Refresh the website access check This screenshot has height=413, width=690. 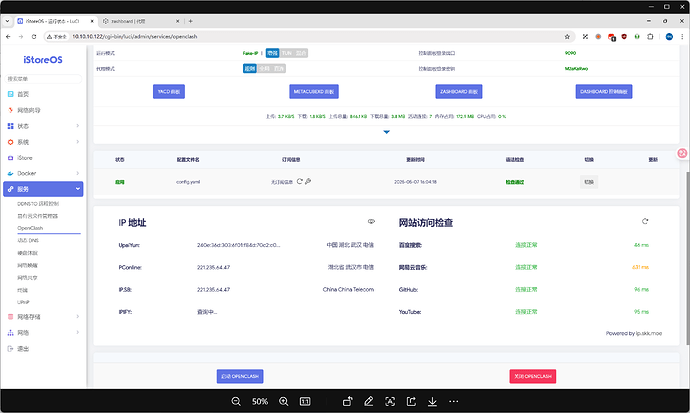(x=645, y=221)
